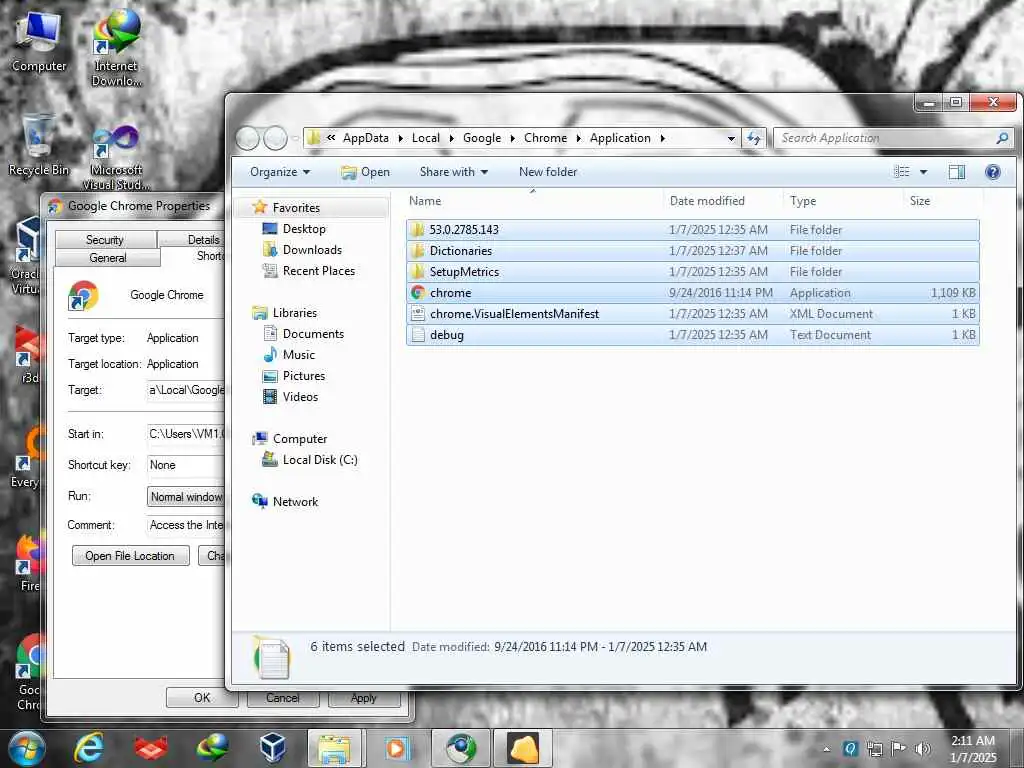Select the chrome.VisualElementsManifest XML file icon

(x=418, y=313)
